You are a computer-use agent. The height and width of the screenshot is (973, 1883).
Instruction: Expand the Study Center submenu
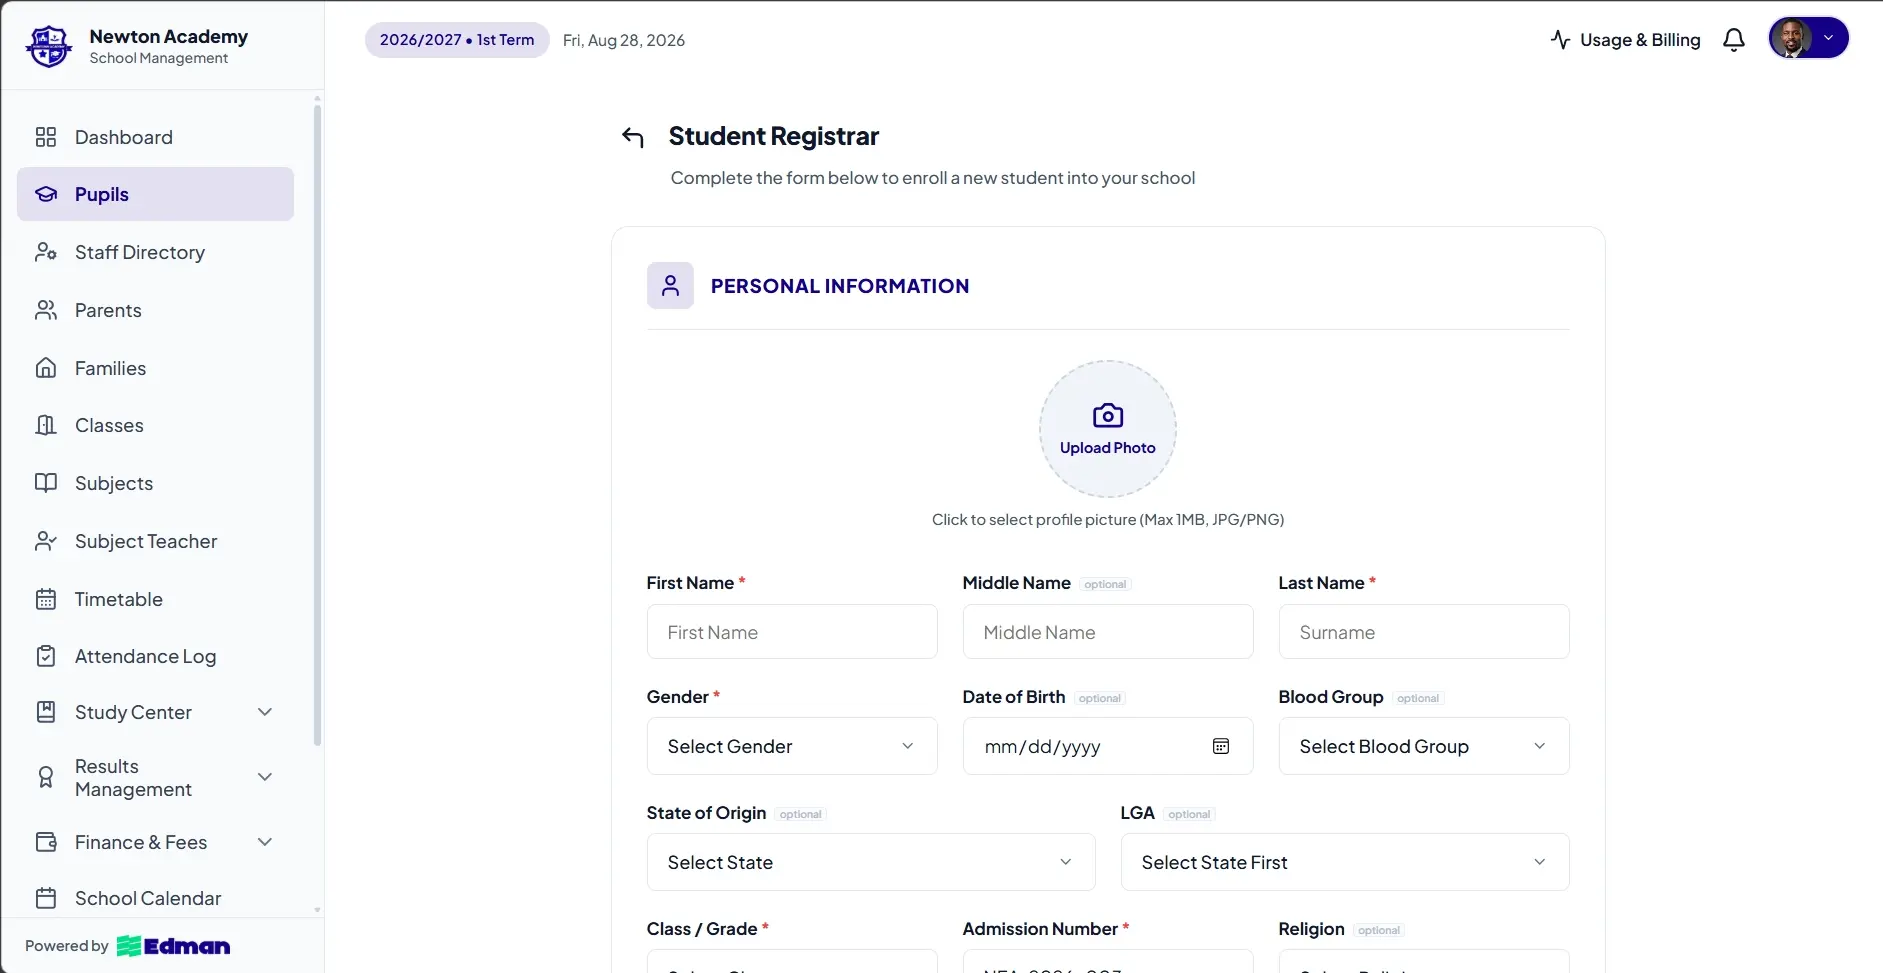(x=265, y=712)
